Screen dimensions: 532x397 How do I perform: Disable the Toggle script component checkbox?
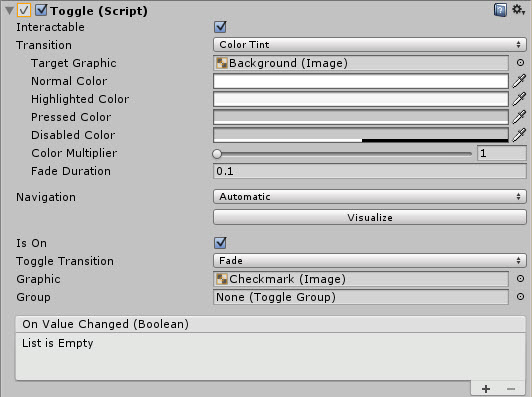[x=41, y=10]
